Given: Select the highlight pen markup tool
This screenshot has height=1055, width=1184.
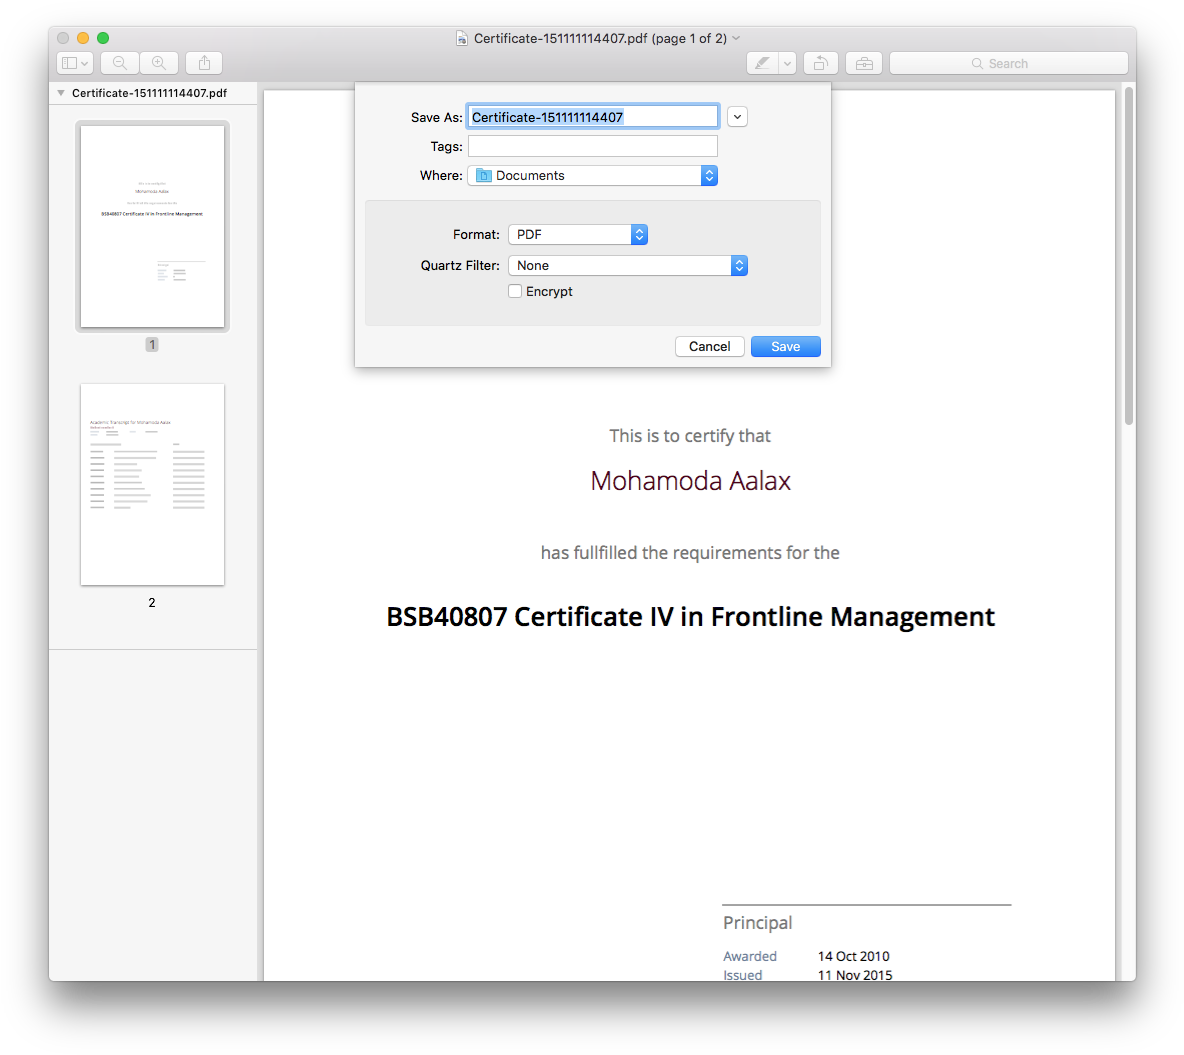Looking at the screenshot, I should pos(763,63).
